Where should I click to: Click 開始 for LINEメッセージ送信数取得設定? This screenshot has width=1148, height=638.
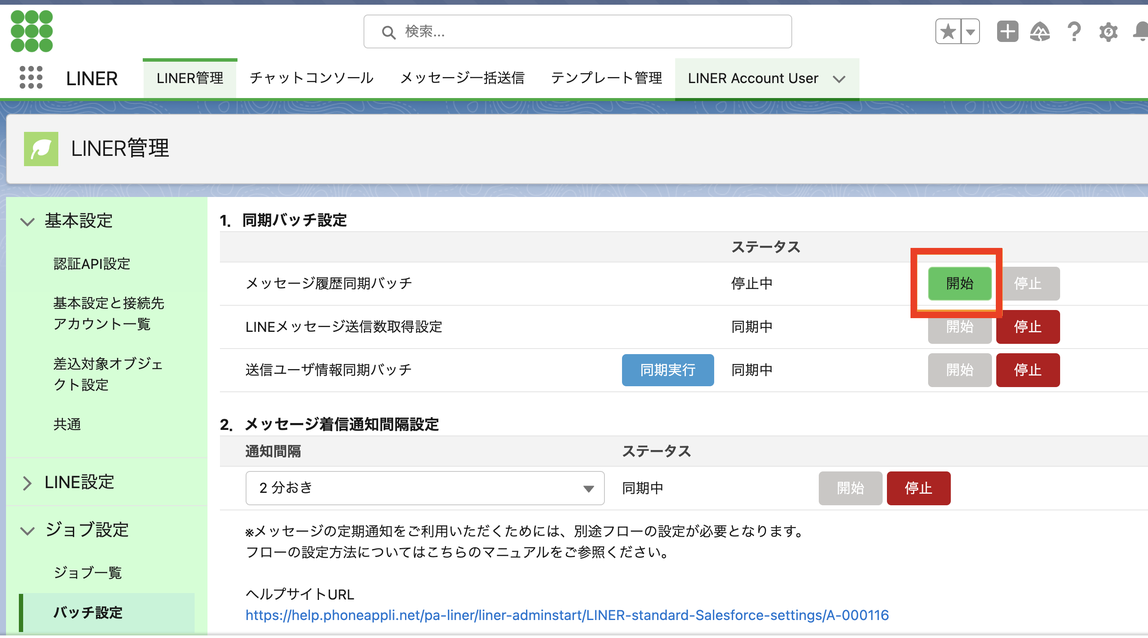[x=959, y=327]
